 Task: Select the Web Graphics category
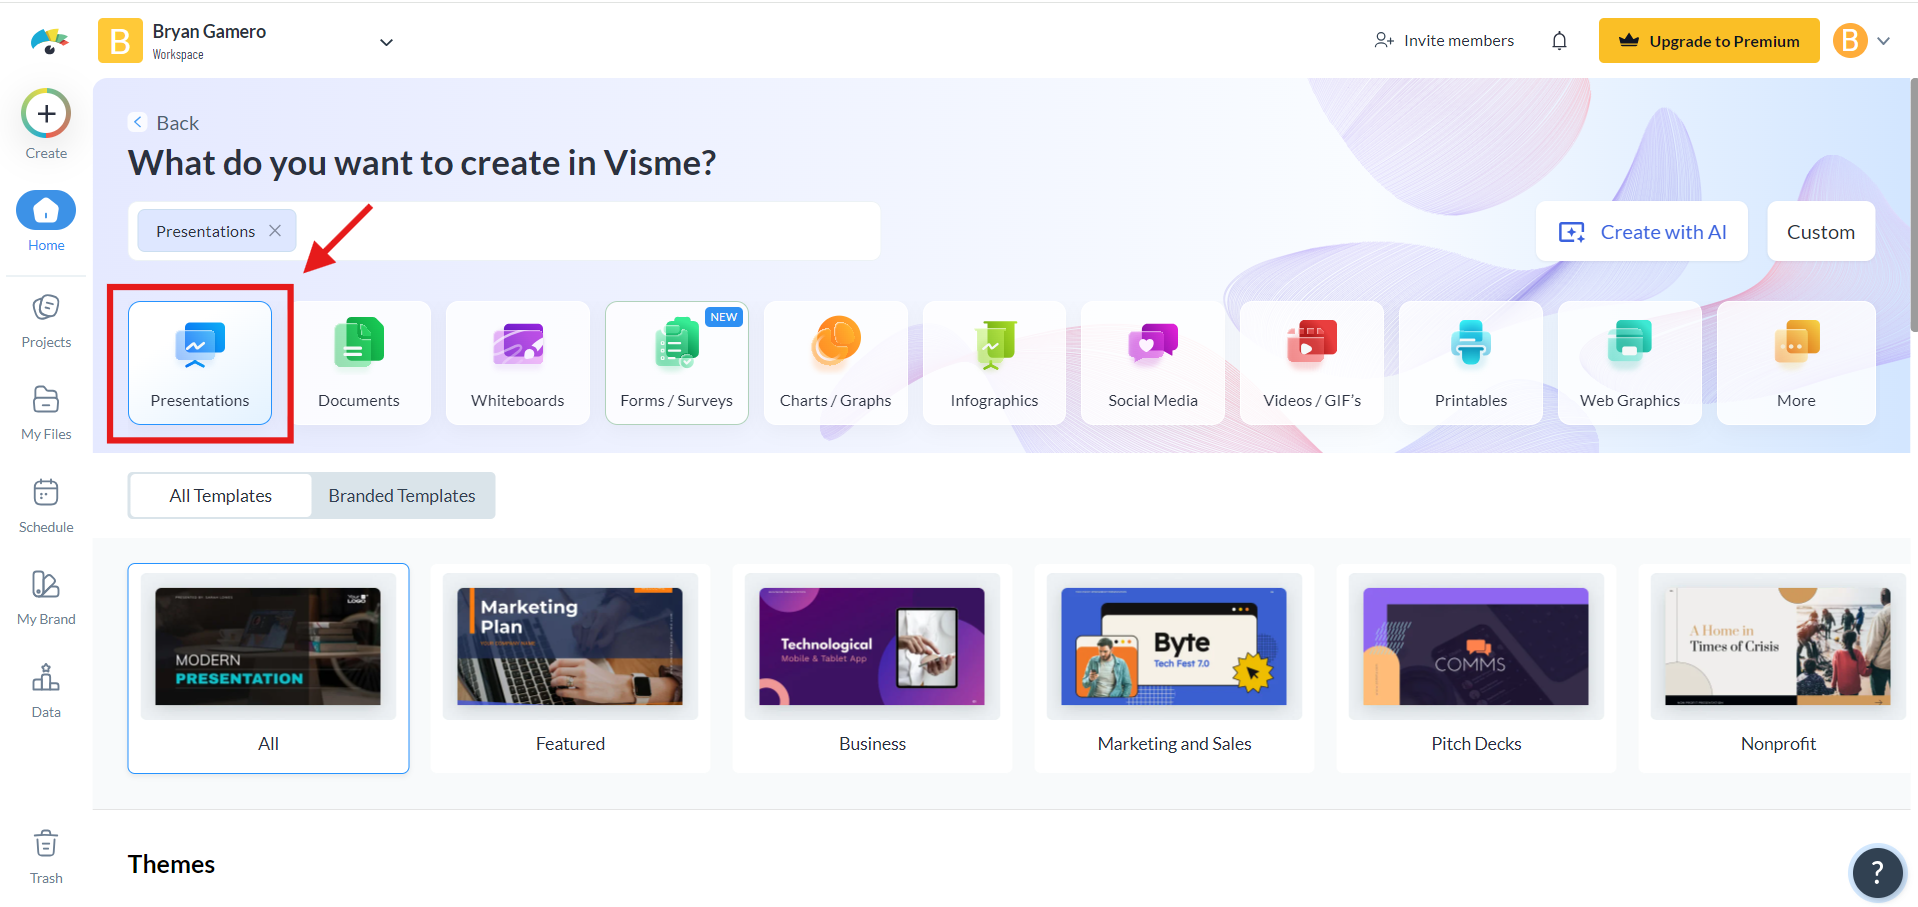coord(1630,363)
